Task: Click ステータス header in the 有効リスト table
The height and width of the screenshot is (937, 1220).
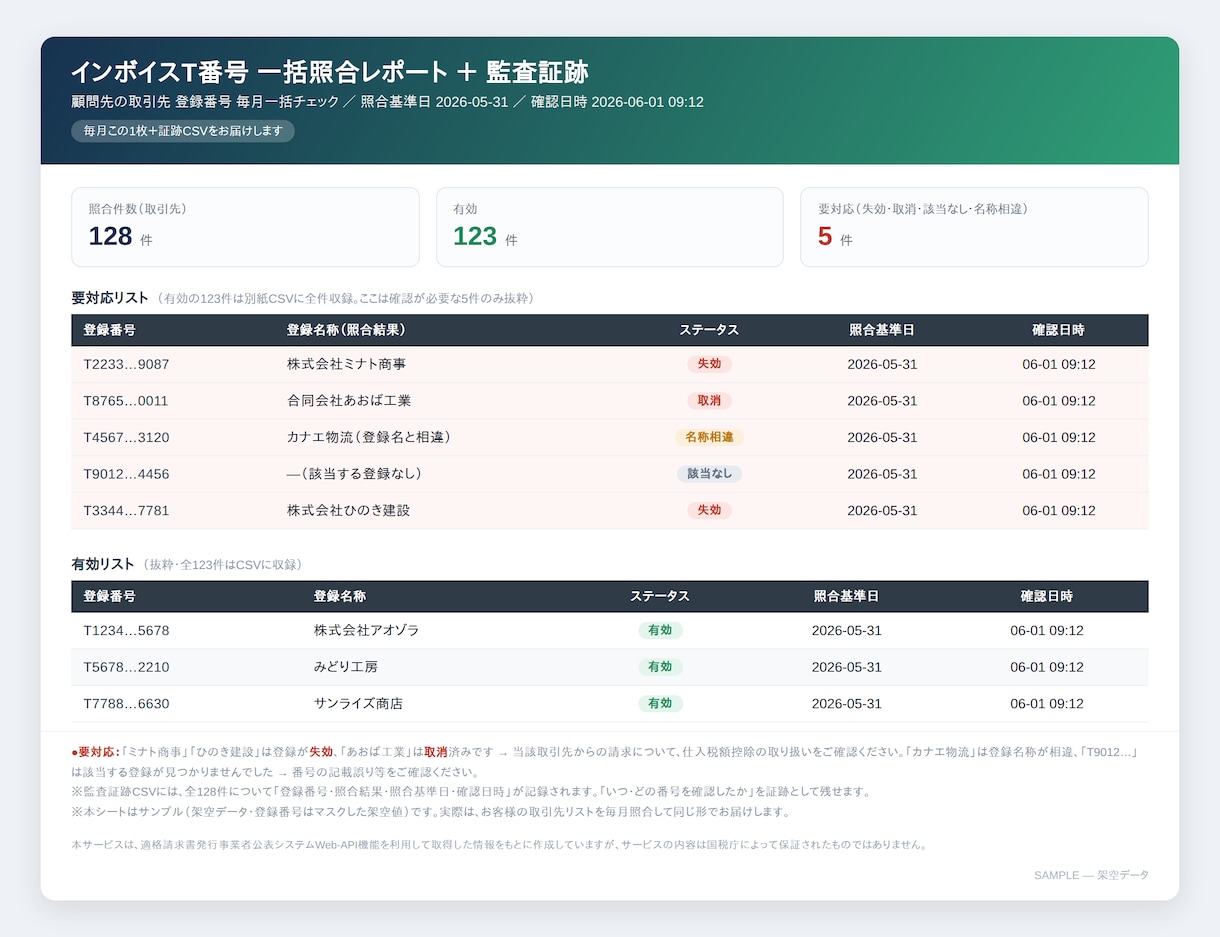Action: point(660,596)
